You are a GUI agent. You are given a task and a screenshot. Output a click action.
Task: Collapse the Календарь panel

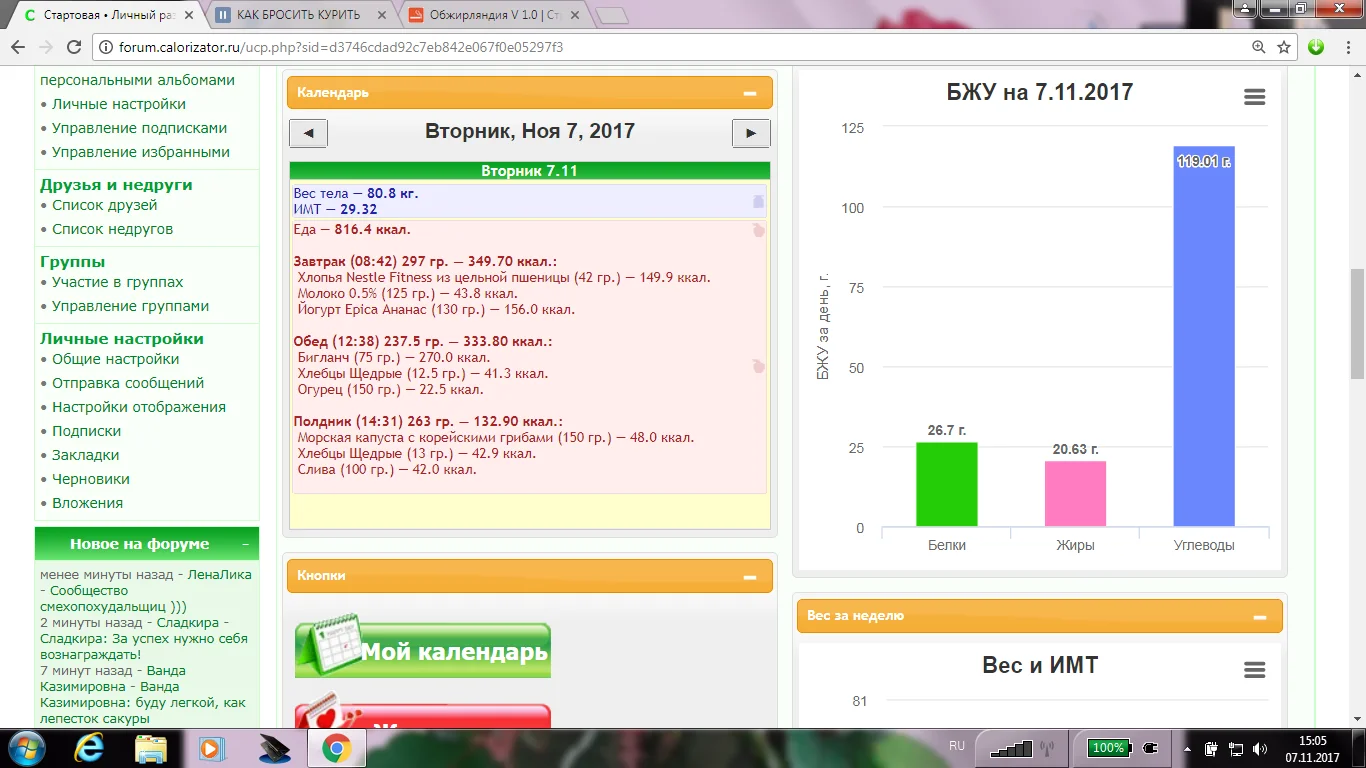750,93
